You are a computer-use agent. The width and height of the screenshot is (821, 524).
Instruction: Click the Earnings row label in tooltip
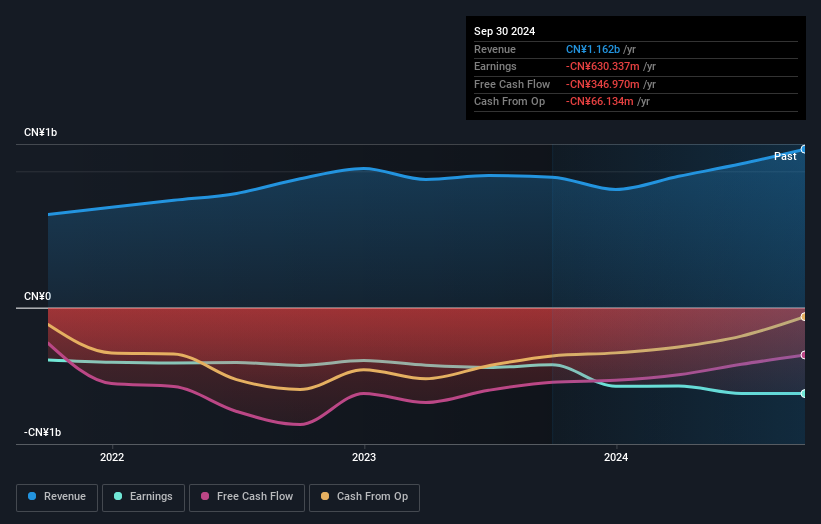pyautogui.click(x=495, y=66)
